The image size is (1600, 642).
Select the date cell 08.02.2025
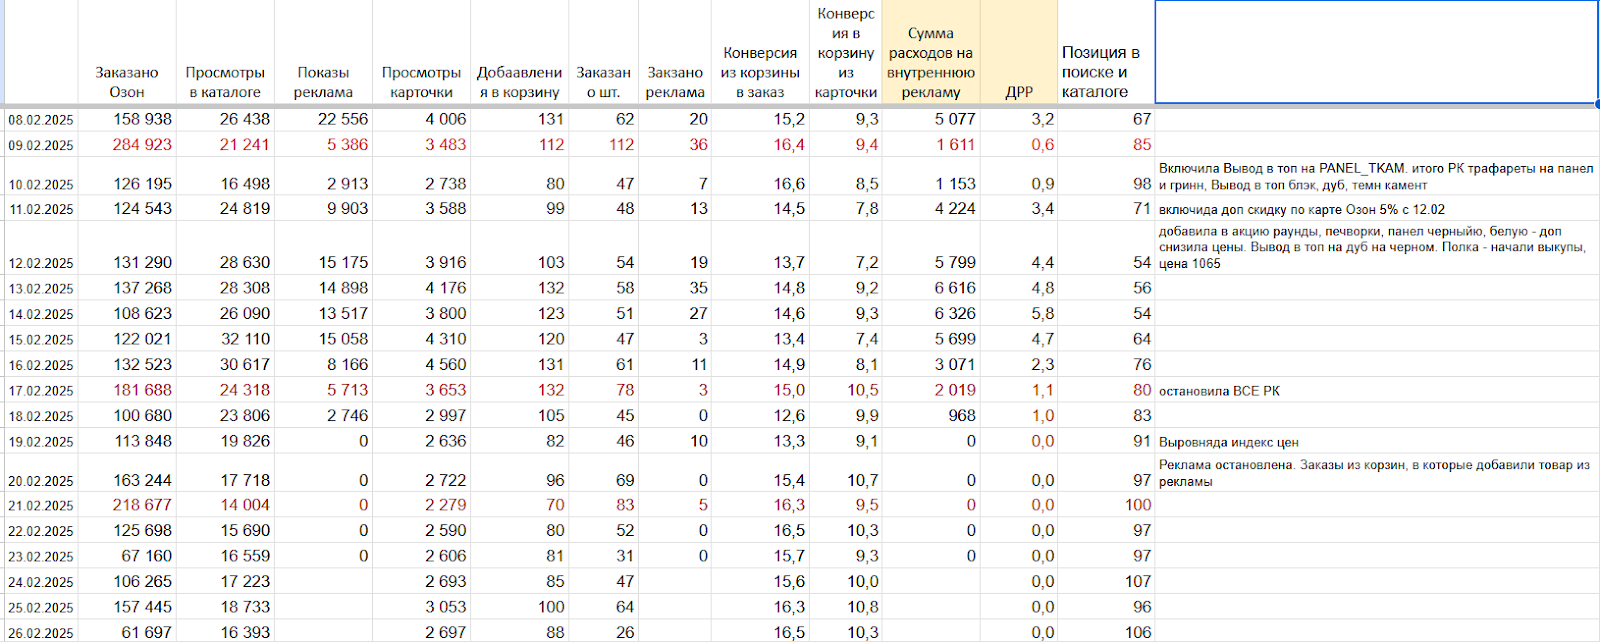pos(41,120)
